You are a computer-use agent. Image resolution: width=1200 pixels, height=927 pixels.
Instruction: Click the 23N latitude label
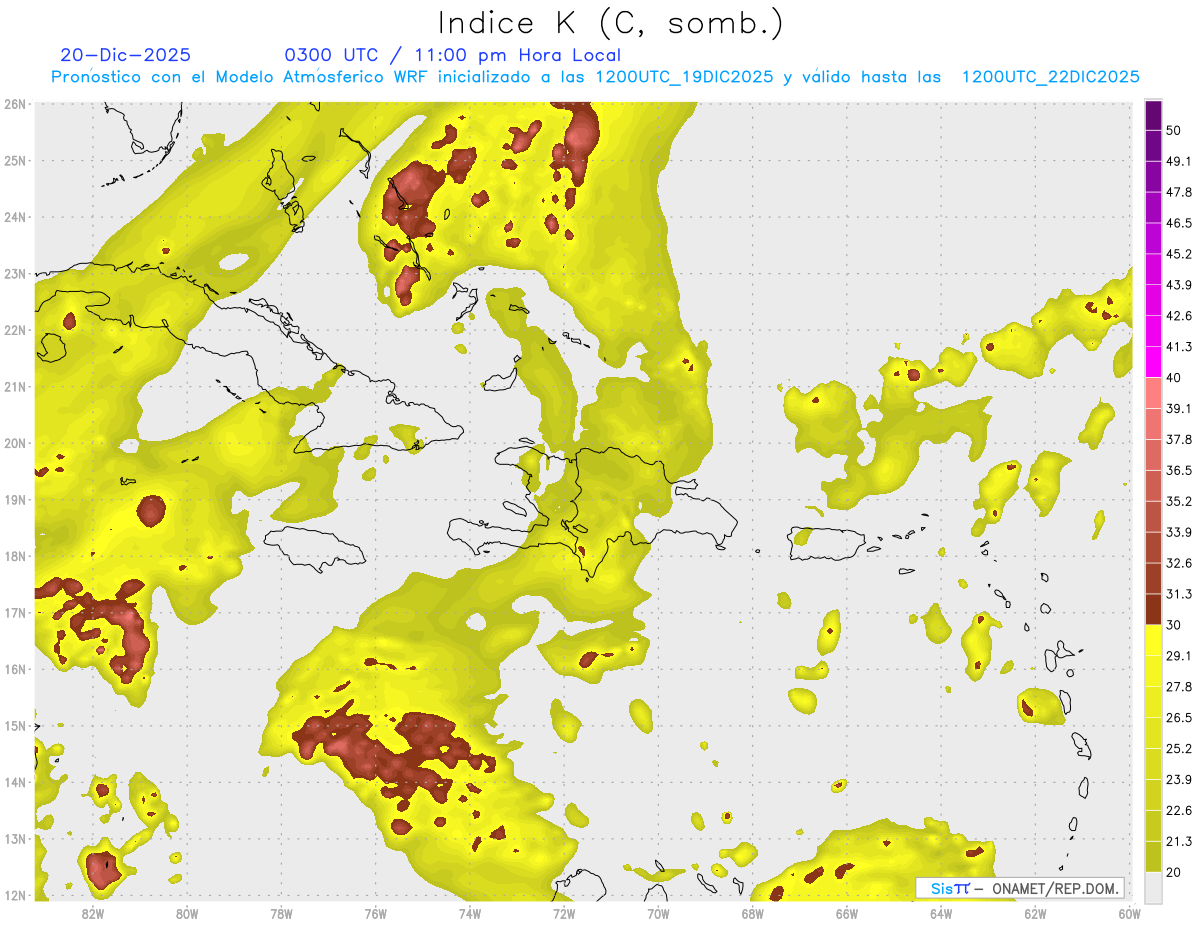tap(15, 273)
